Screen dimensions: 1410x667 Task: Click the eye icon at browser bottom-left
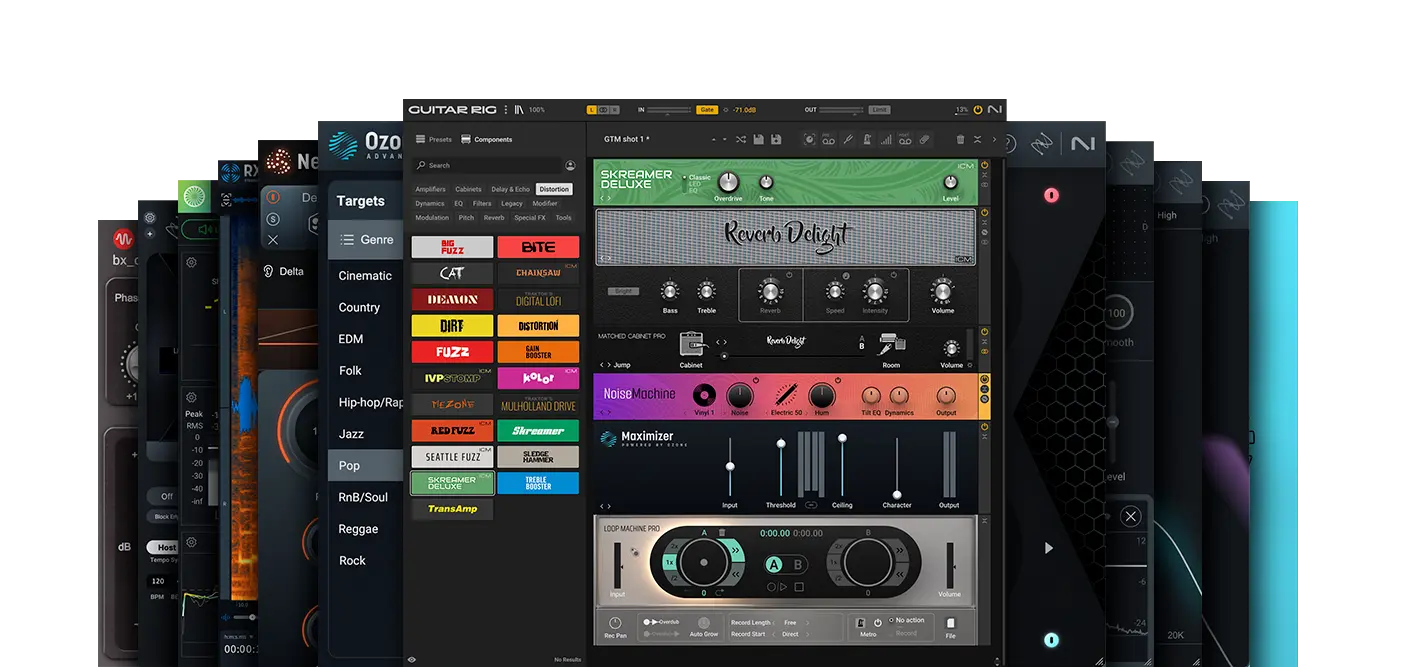[412, 660]
